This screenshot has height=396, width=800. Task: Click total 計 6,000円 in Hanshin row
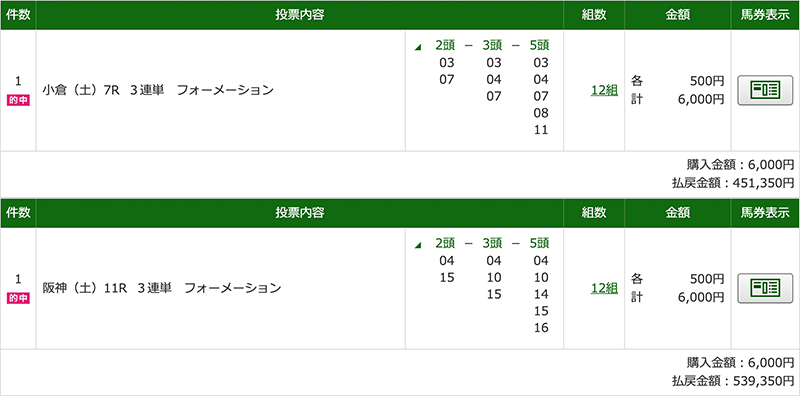click(678, 298)
